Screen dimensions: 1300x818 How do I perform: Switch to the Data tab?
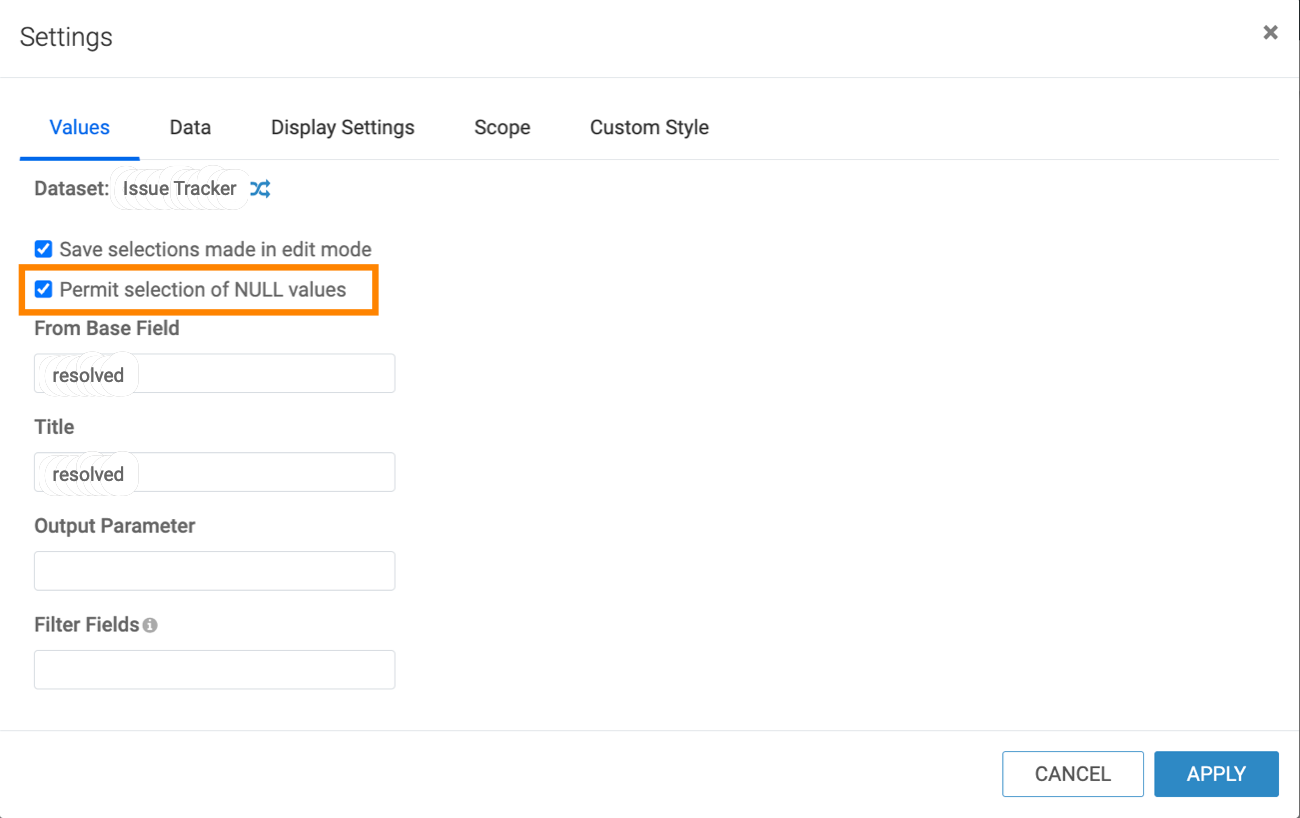pyautogui.click(x=190, y=128)
